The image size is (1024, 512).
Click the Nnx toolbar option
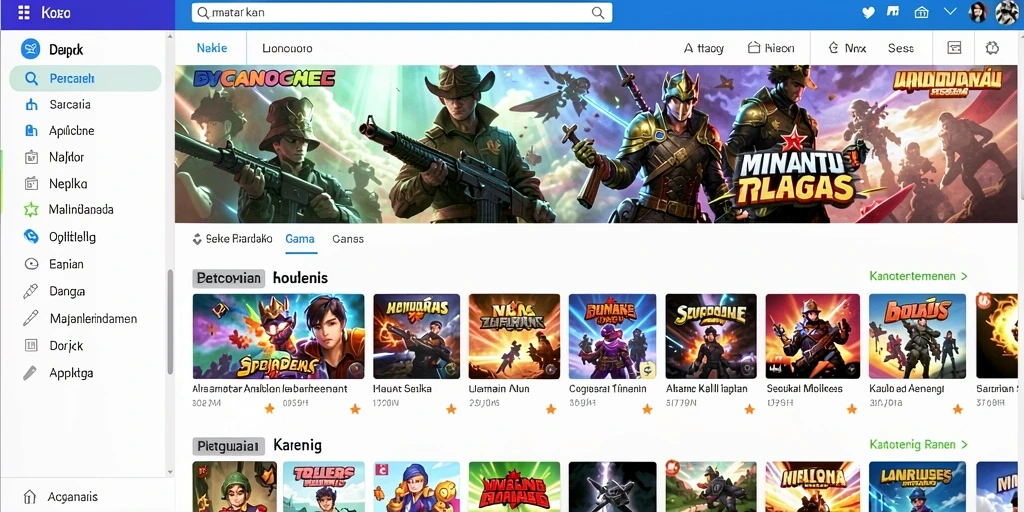pyautogui.click(x=847, y=48)
